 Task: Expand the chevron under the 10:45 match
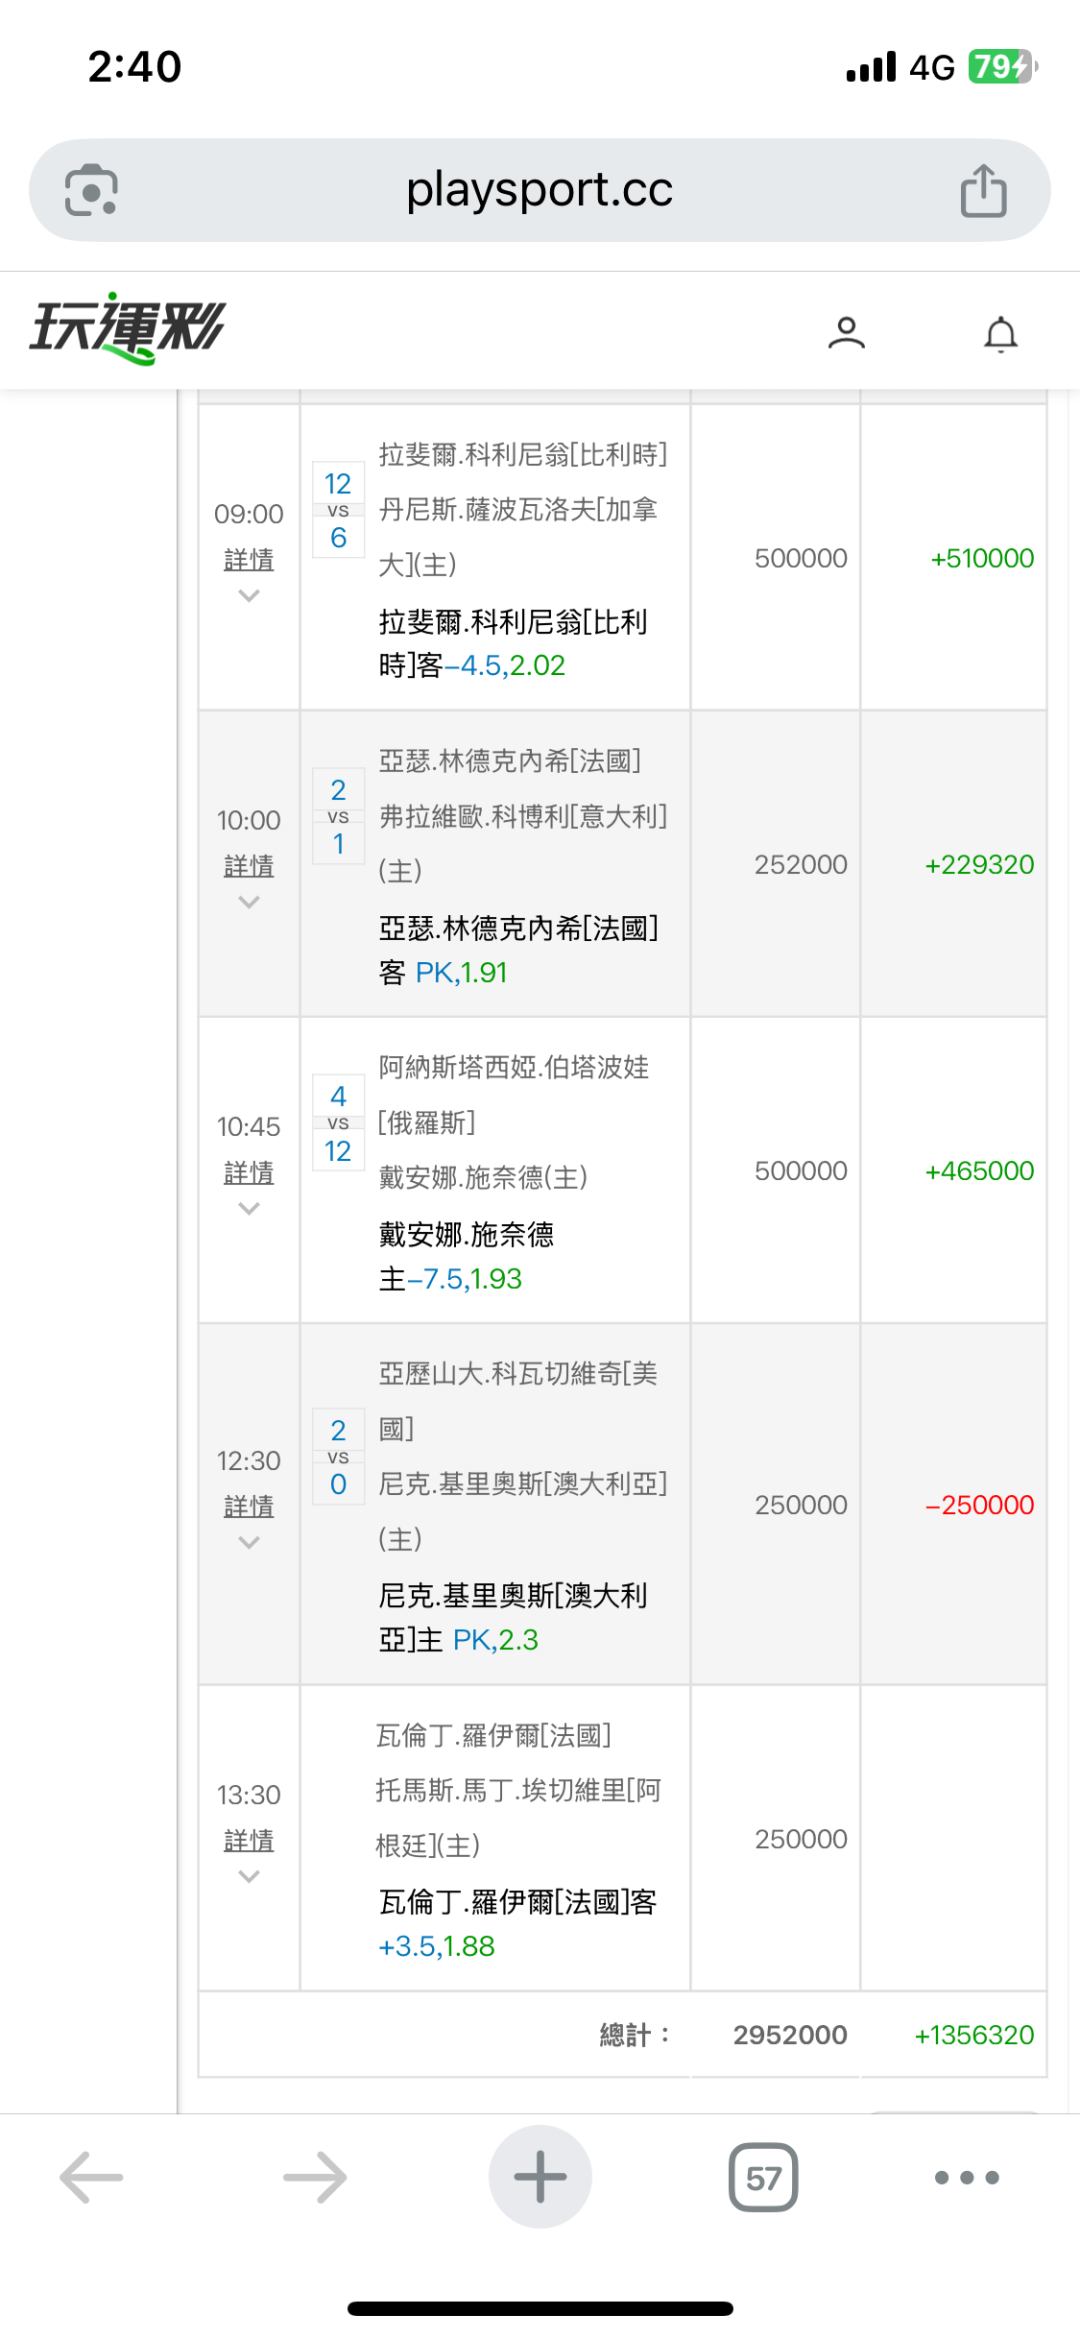pyautogui.click(x=249, y=1209)
